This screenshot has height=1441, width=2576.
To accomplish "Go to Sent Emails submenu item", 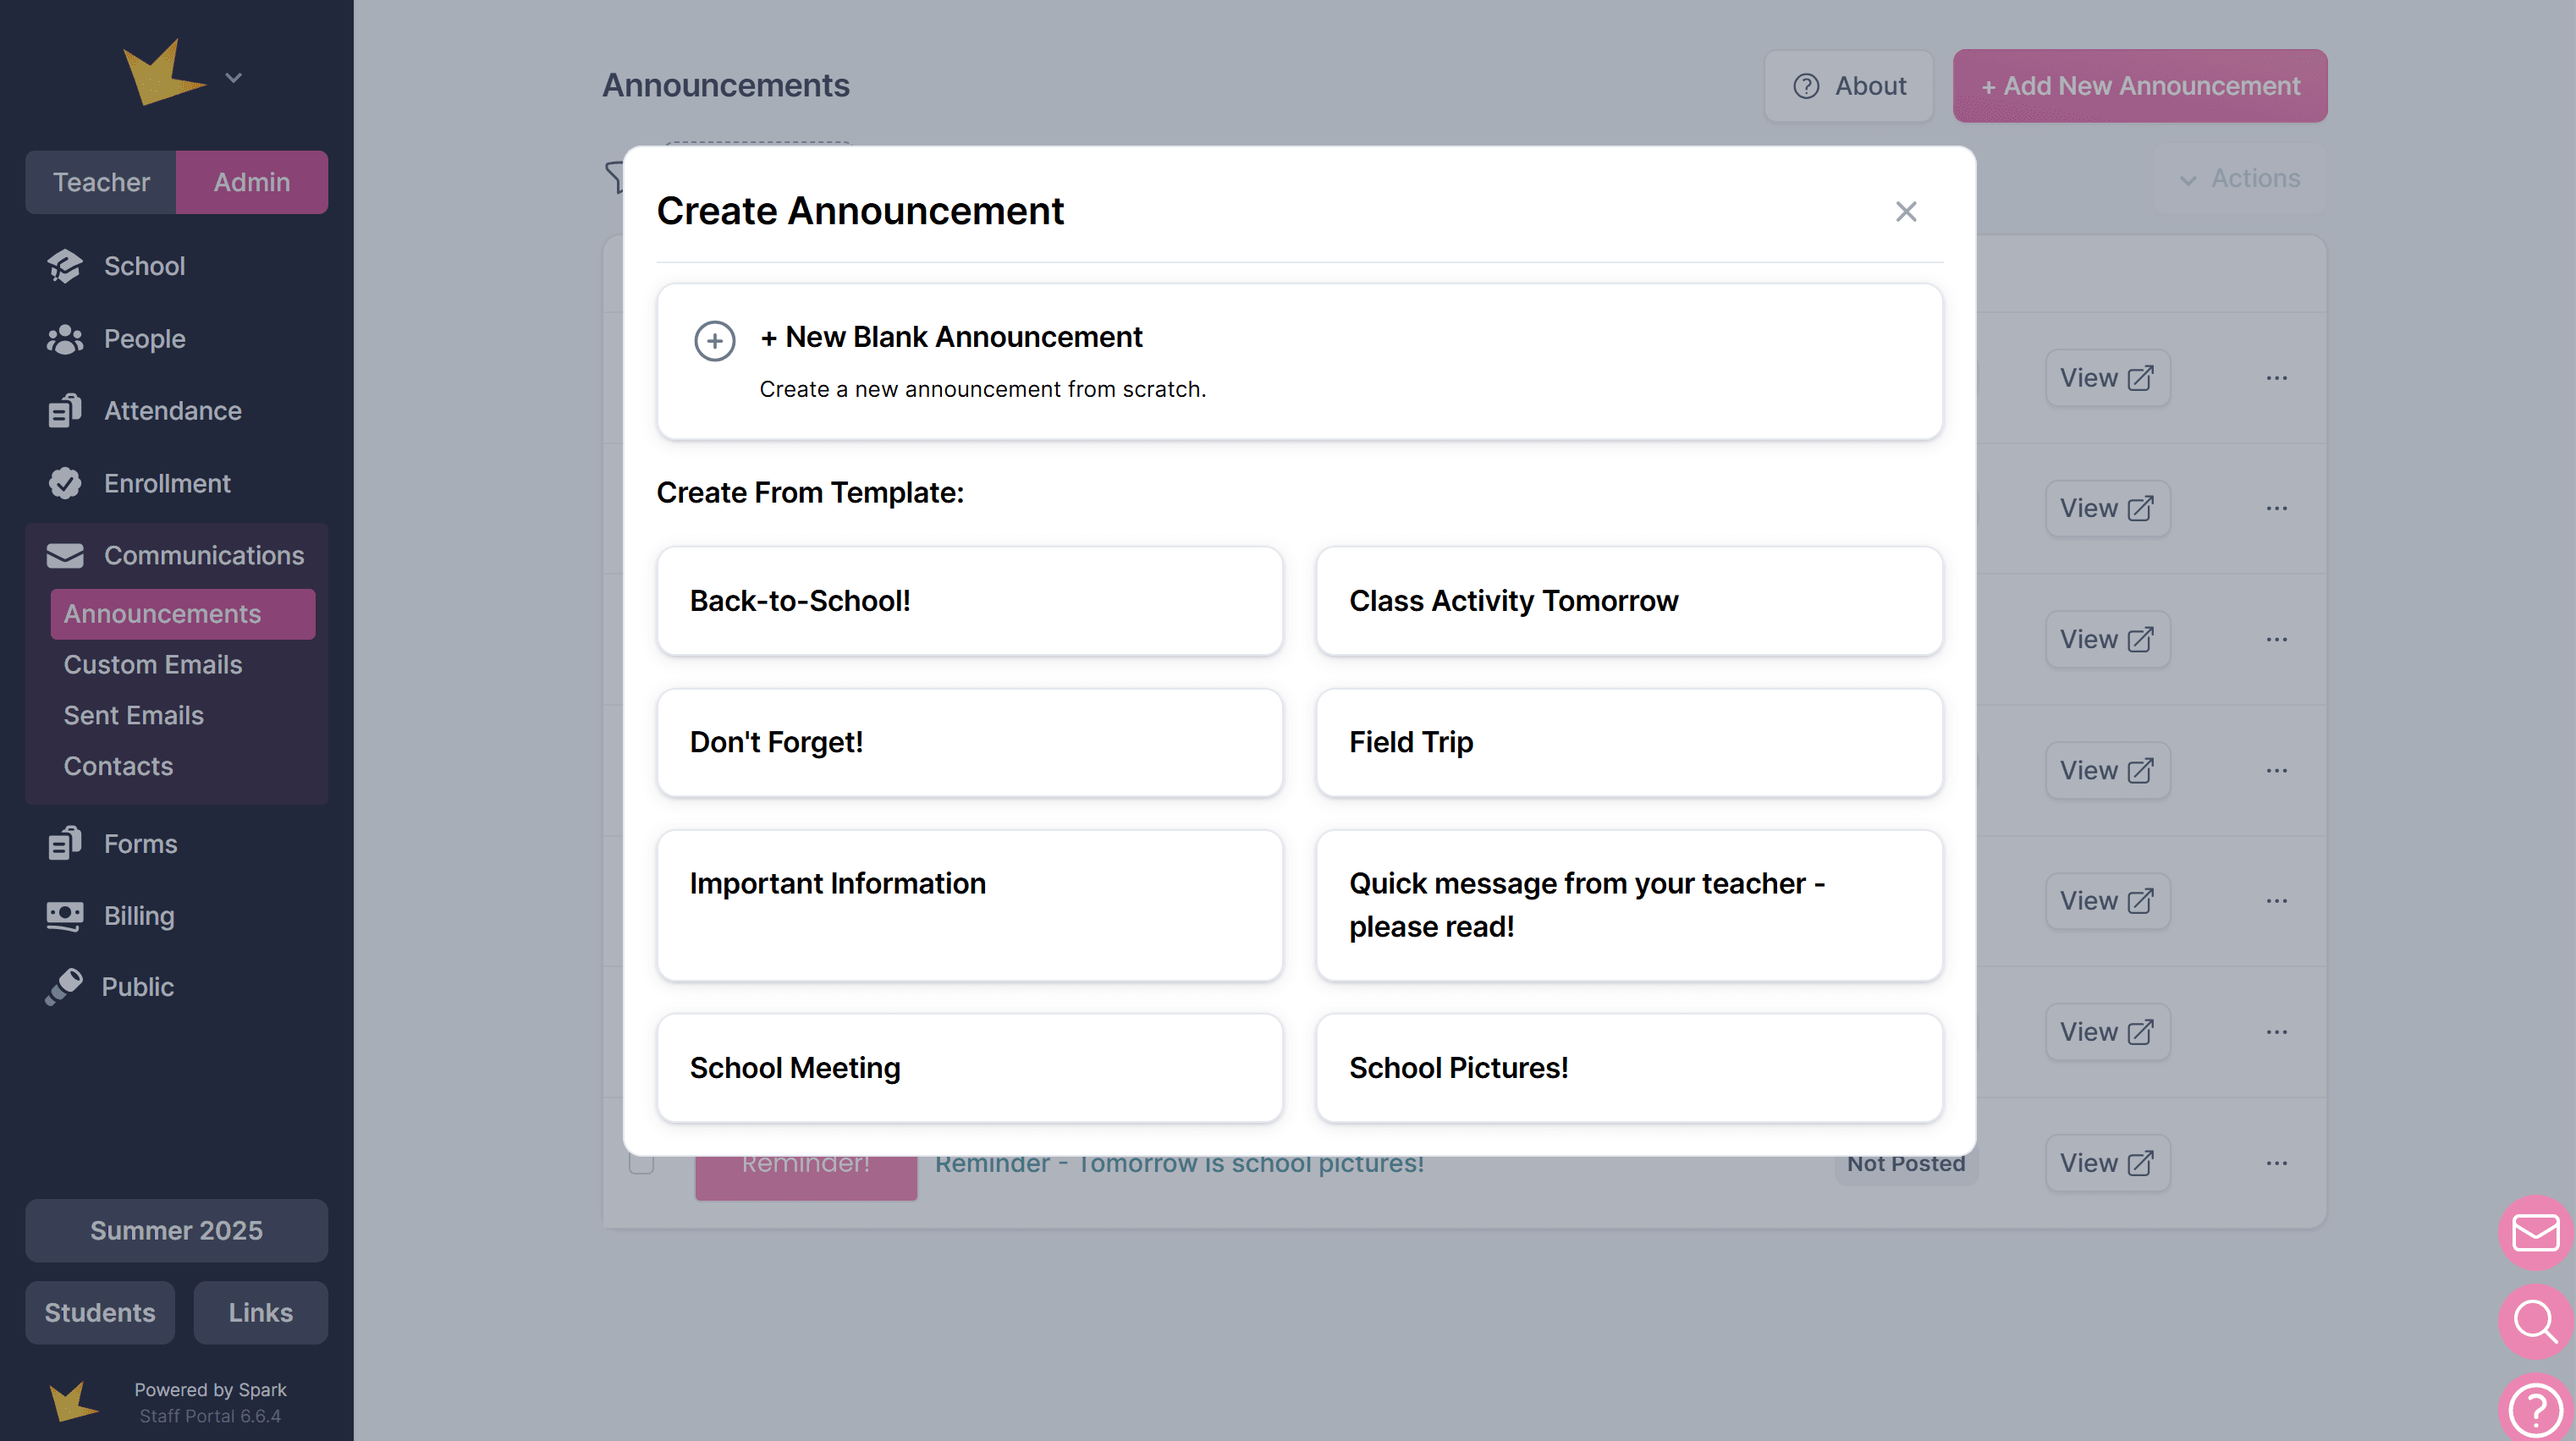I will point(134,716).
